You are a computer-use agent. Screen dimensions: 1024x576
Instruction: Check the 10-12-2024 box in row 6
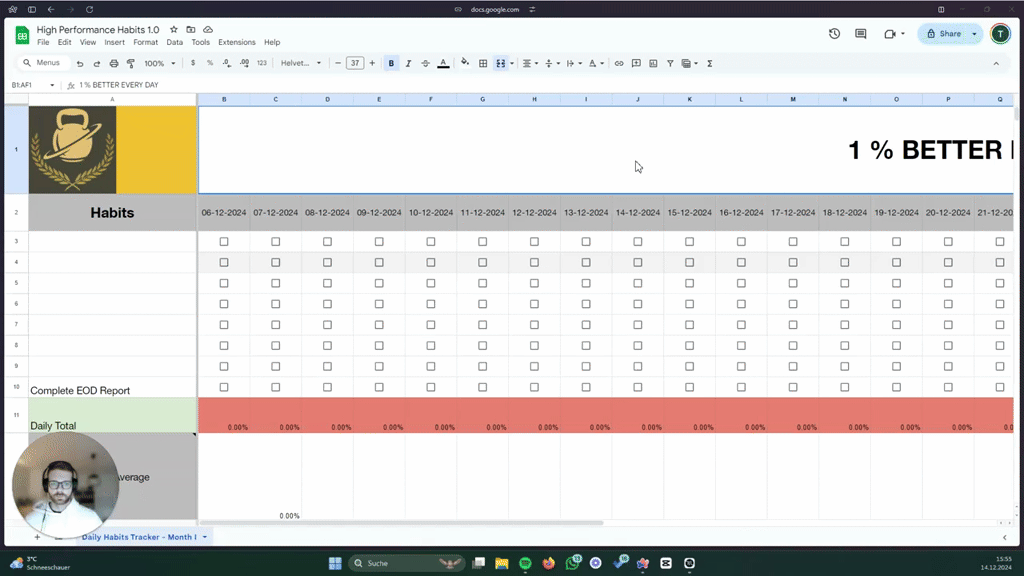pos(431,304)
